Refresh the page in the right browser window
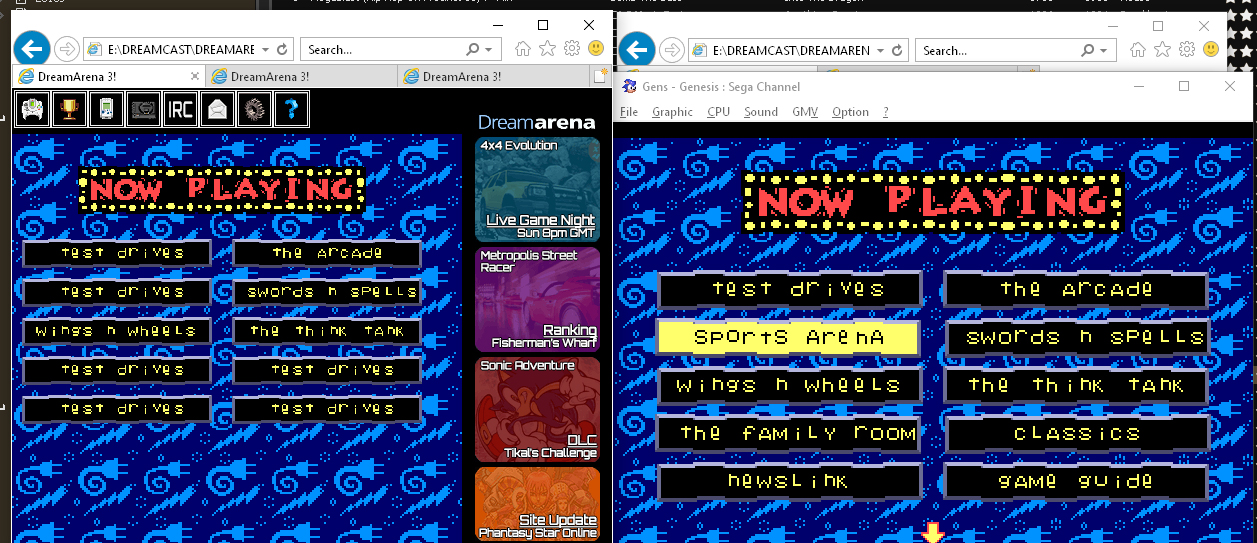Screen dimensions: 1257x543 tap(896, 51)
